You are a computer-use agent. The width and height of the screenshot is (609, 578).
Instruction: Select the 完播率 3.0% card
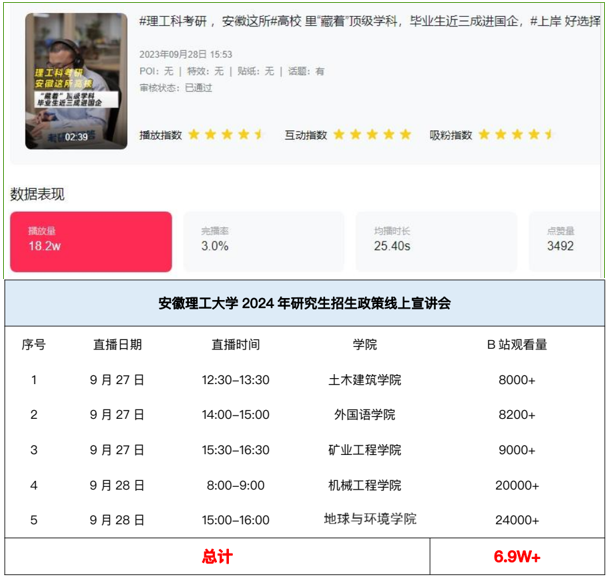(x=264, y=242)
